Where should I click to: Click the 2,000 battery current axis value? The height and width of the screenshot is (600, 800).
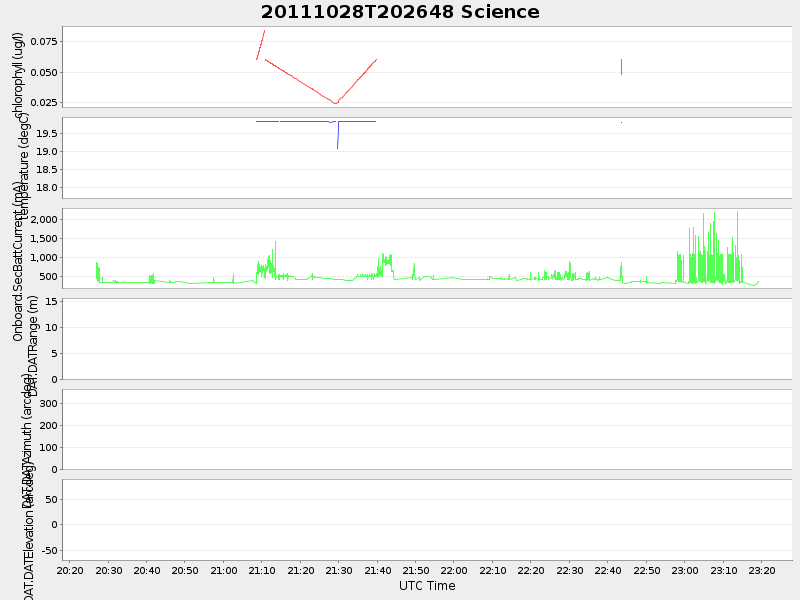[x=44, y=219]
